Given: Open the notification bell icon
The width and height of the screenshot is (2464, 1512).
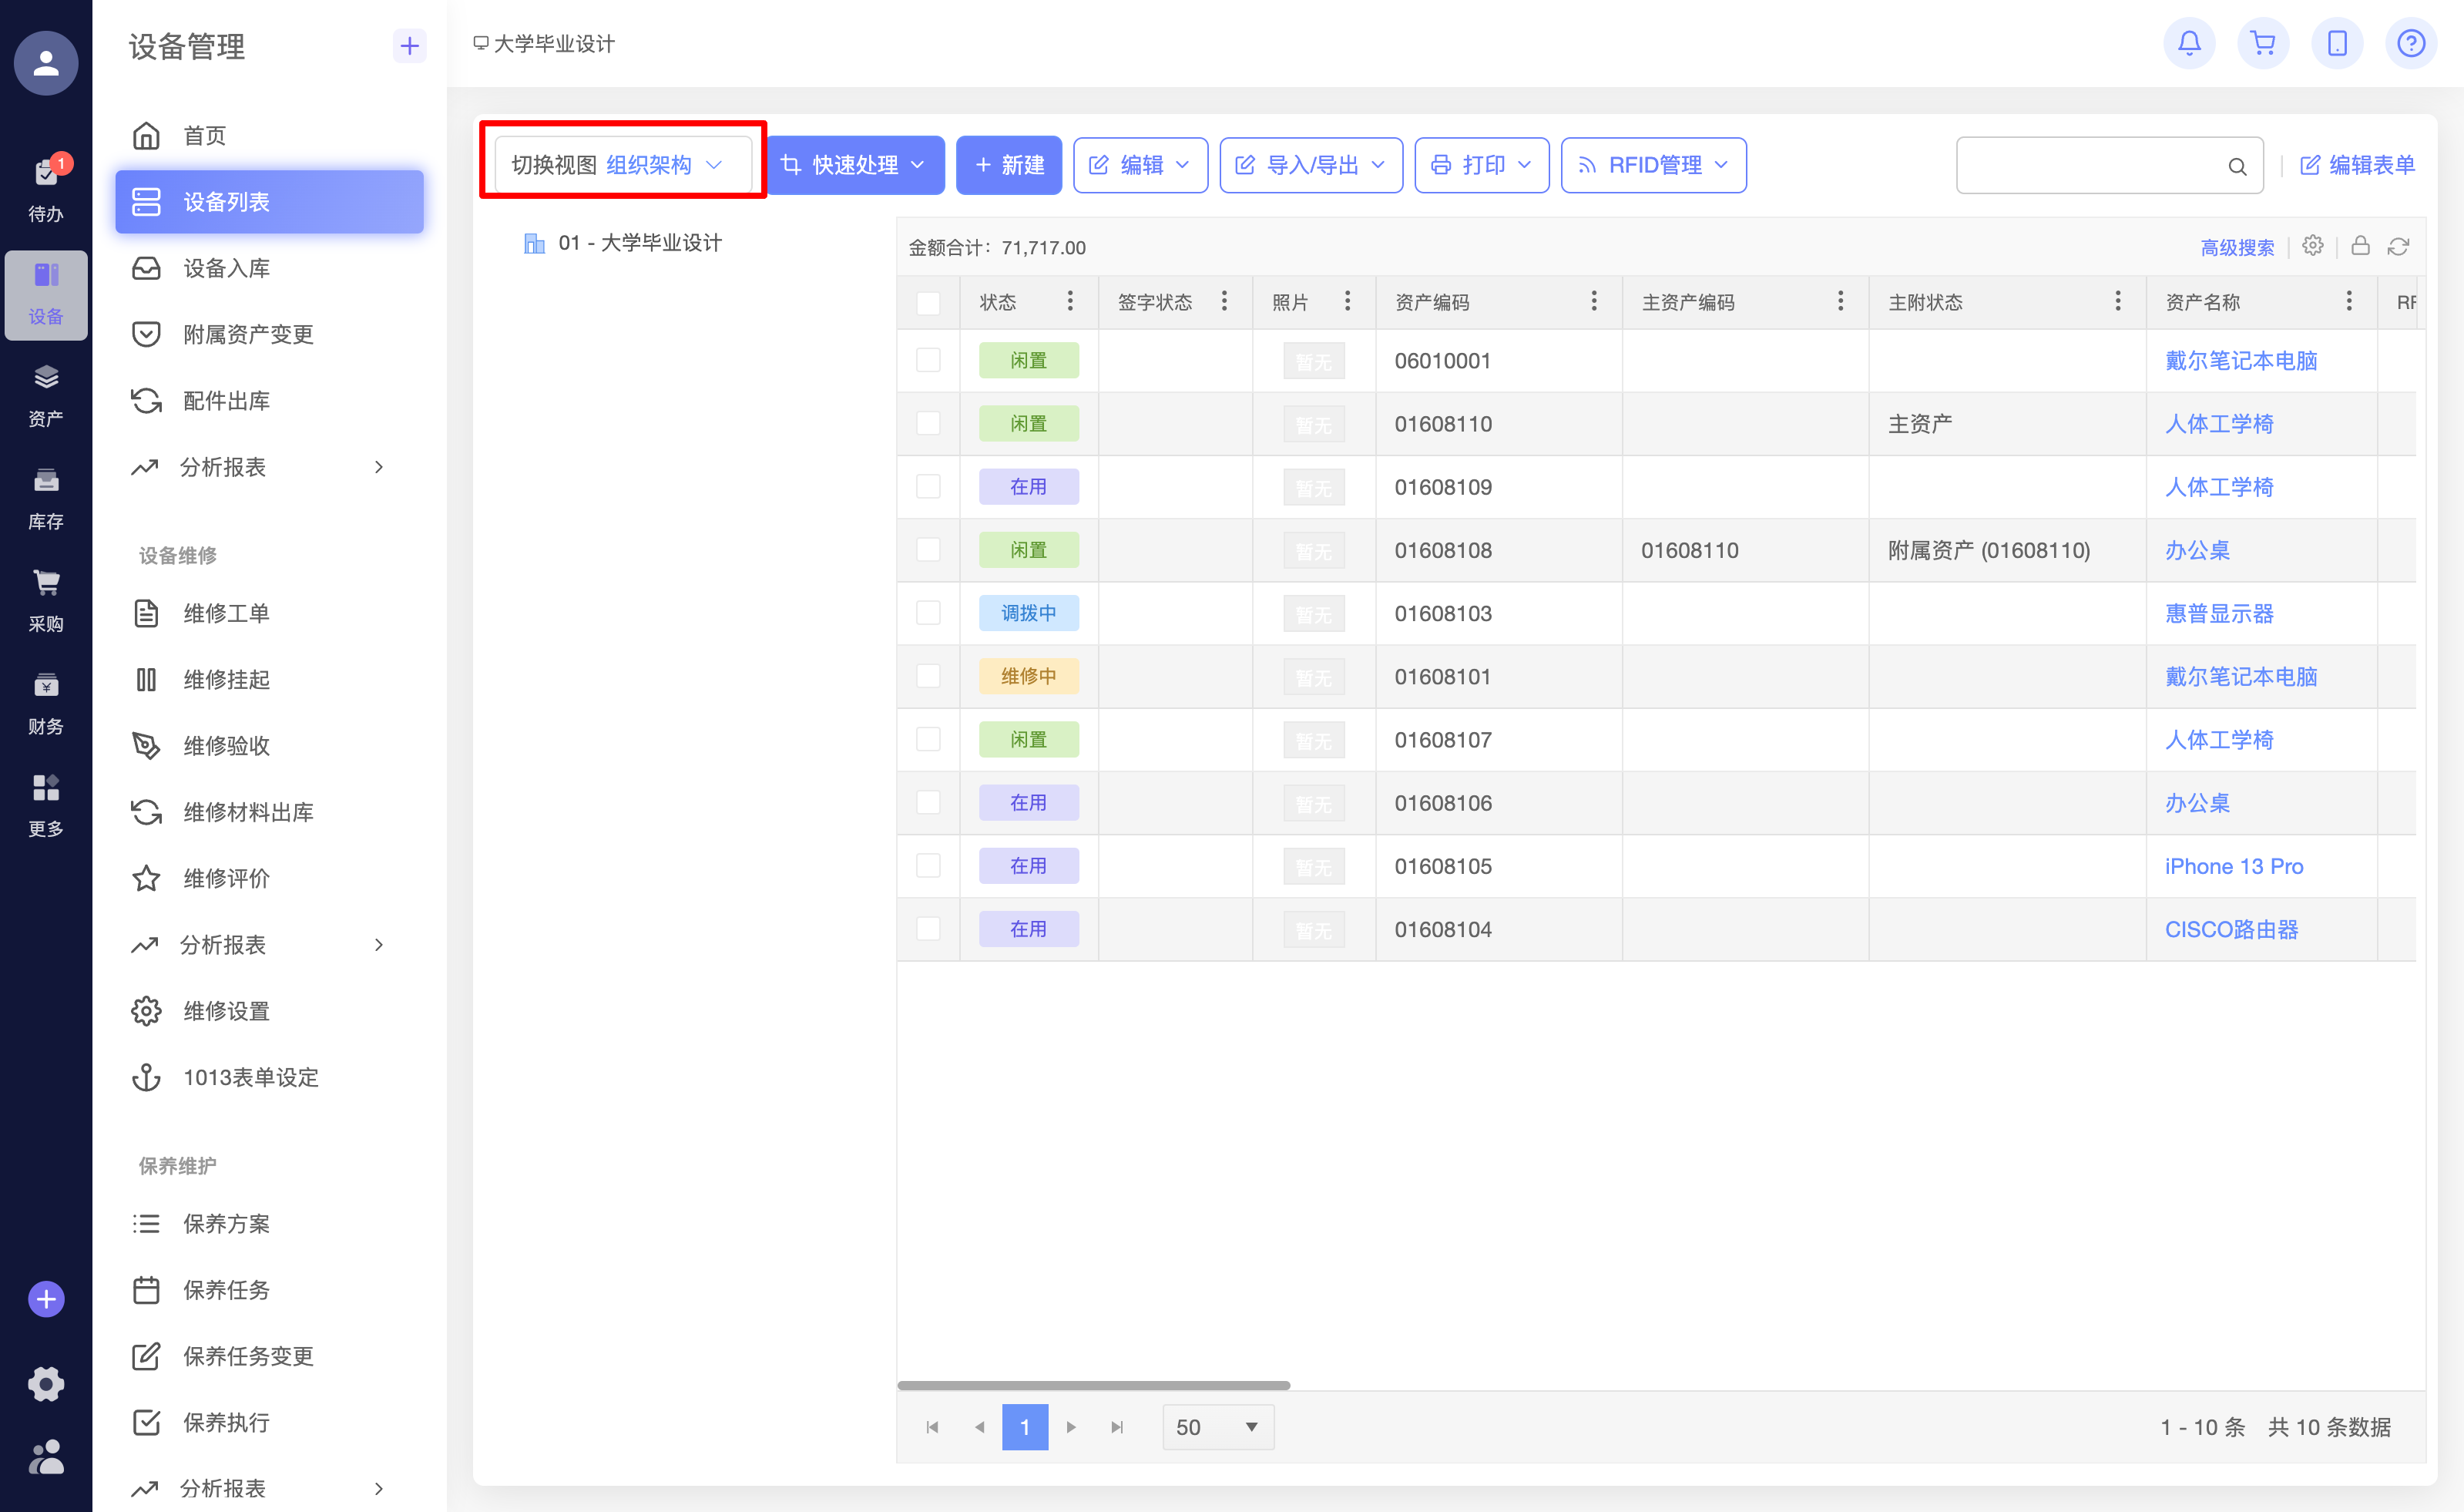Looking at the screenshot, I should coord(2188,44).
